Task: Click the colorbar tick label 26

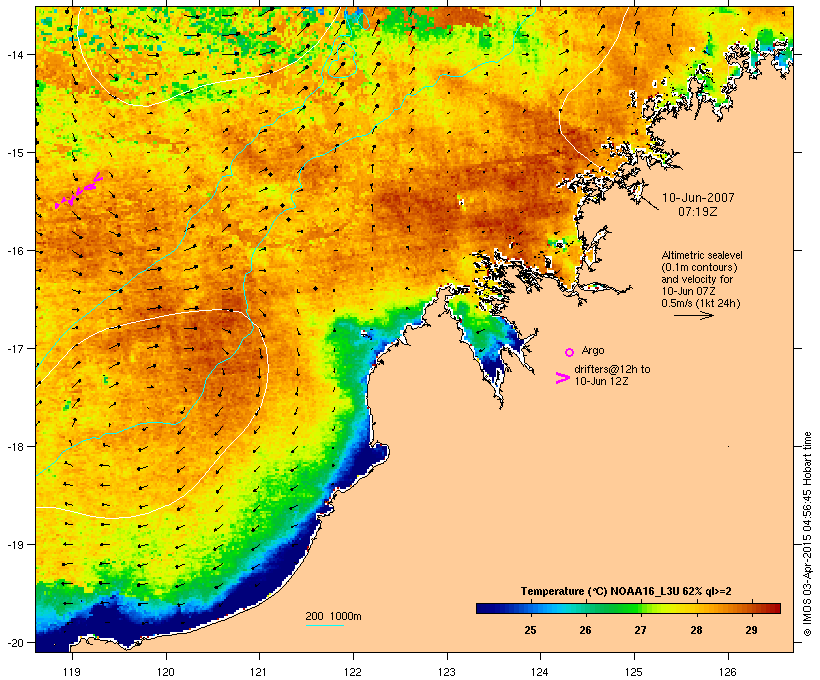Action: pyautogui.click(x=586, y=630)
